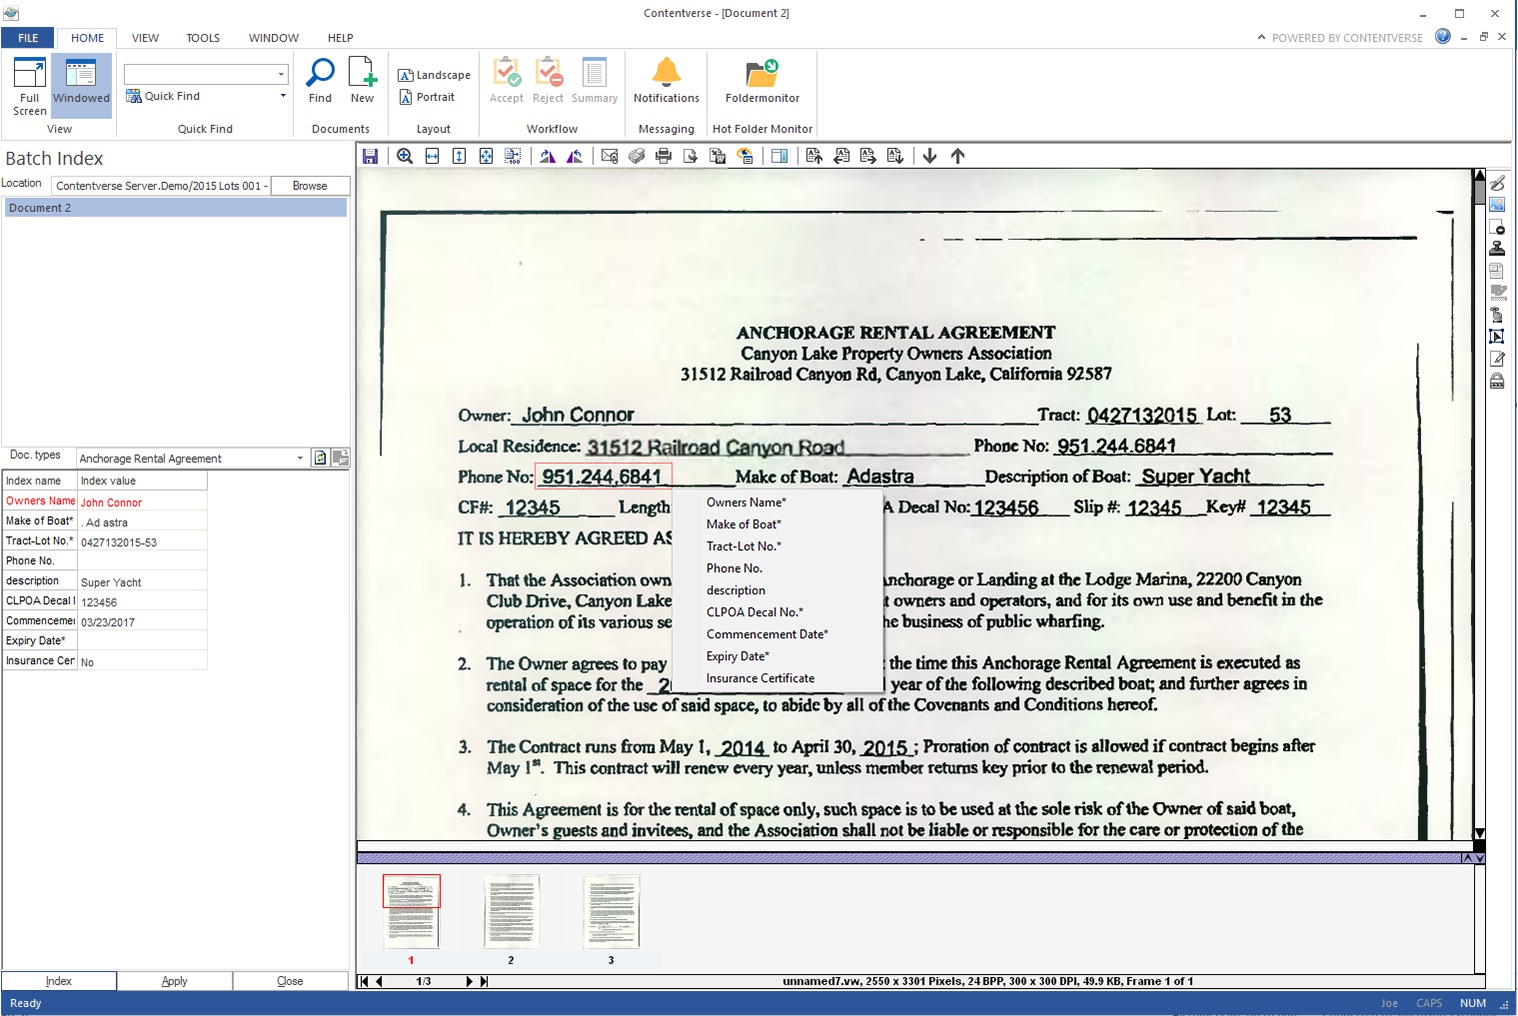Choose Expiry Date* from the context menu
Image resolution: width=1518 pixels, height=1016 pixels.
coord(778,656)
